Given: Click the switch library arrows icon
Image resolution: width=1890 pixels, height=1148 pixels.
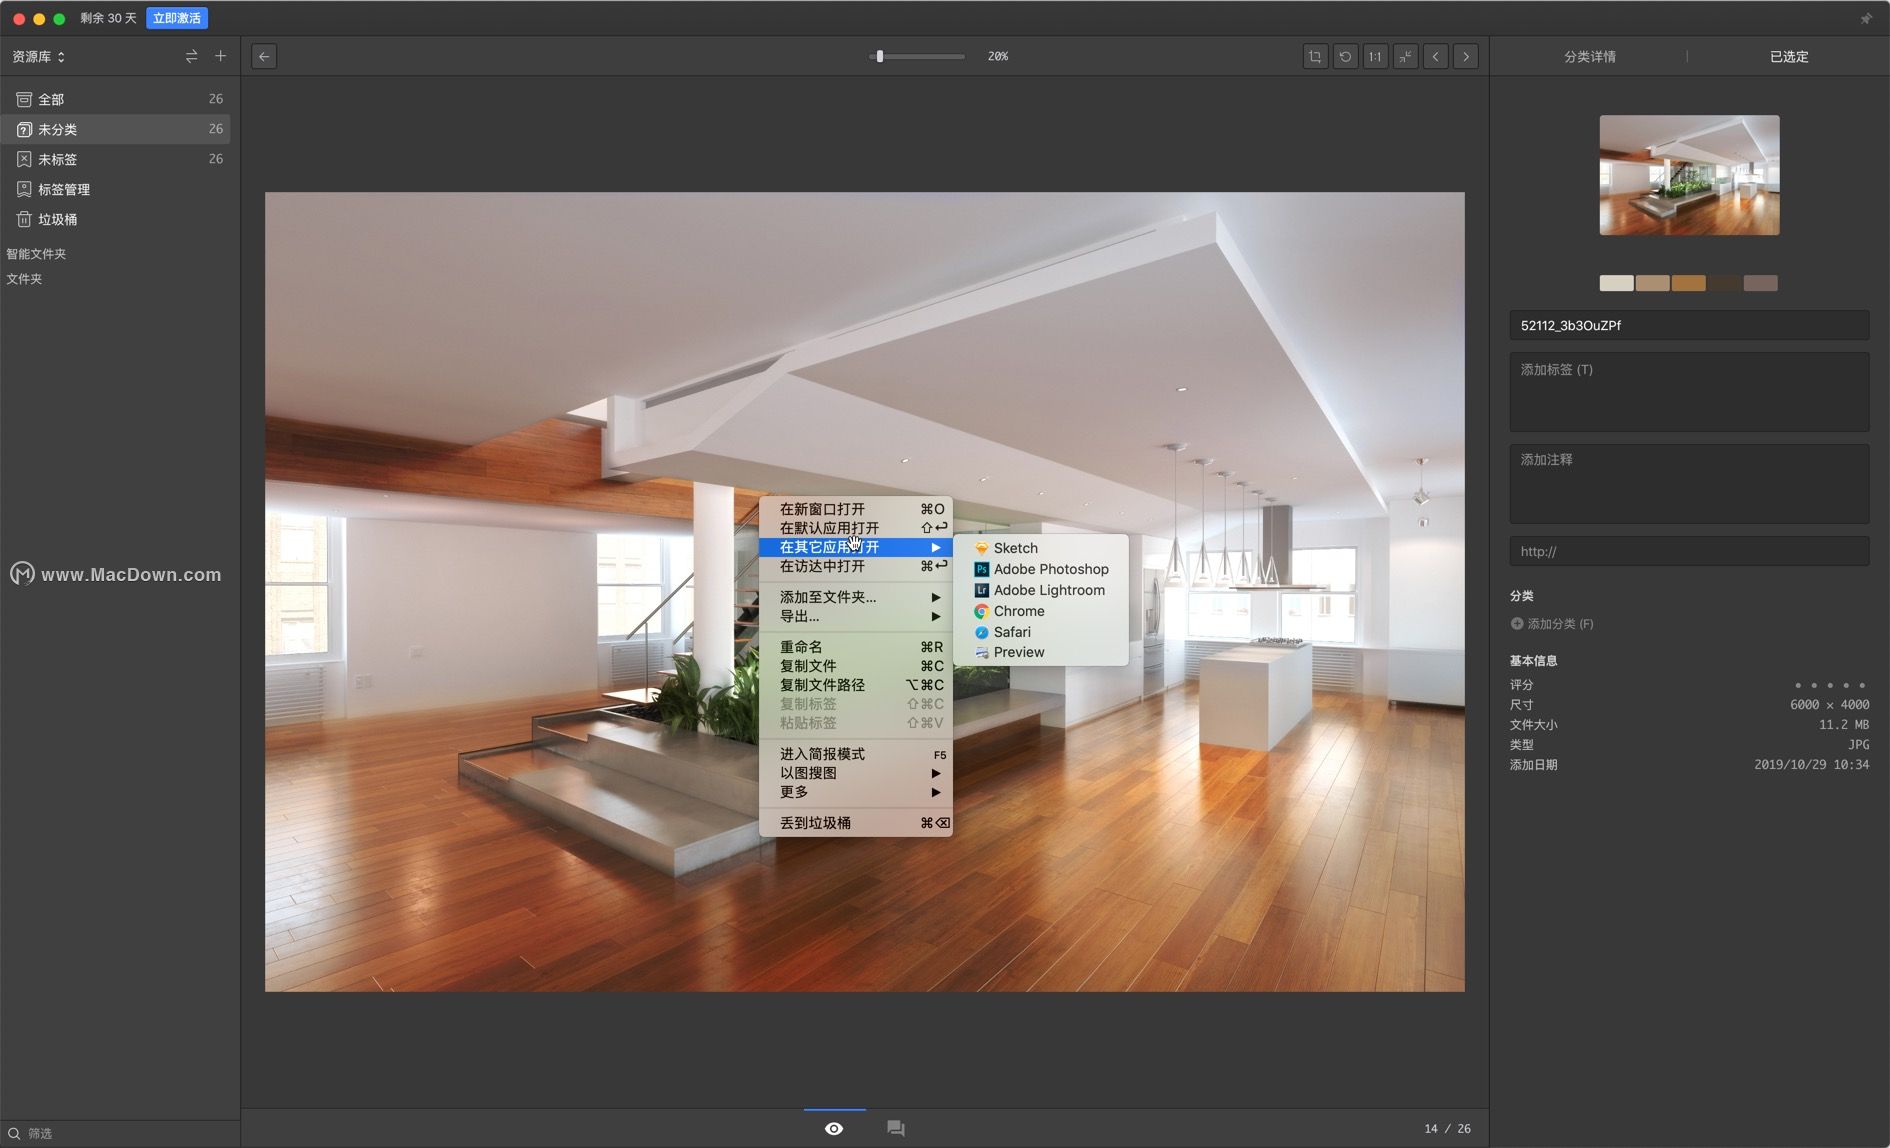Looking at the screenshot, I should click(191, 57).
